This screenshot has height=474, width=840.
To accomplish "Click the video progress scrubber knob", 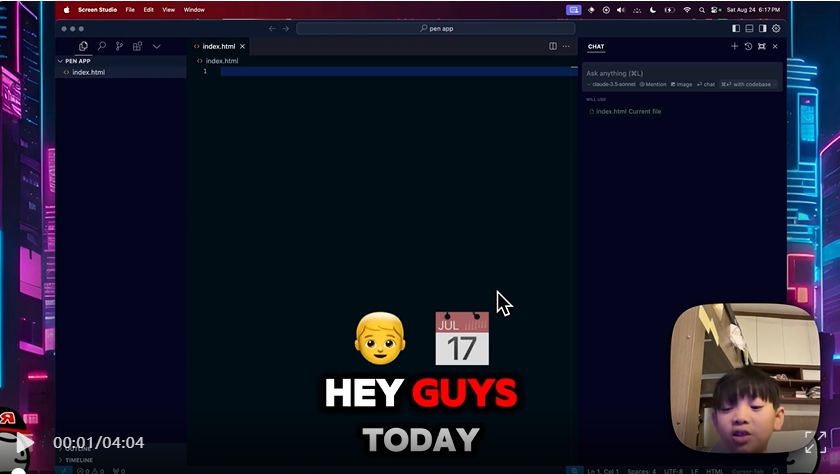I will tap(19, 472).
